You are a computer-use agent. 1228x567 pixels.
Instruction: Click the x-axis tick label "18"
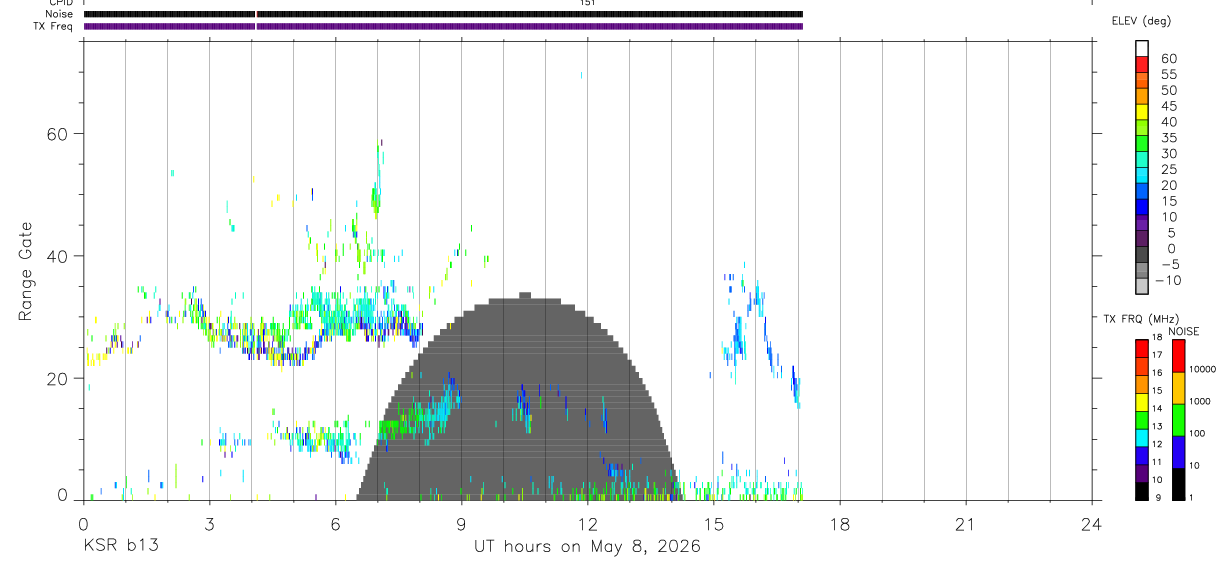[x=839, y=523]
